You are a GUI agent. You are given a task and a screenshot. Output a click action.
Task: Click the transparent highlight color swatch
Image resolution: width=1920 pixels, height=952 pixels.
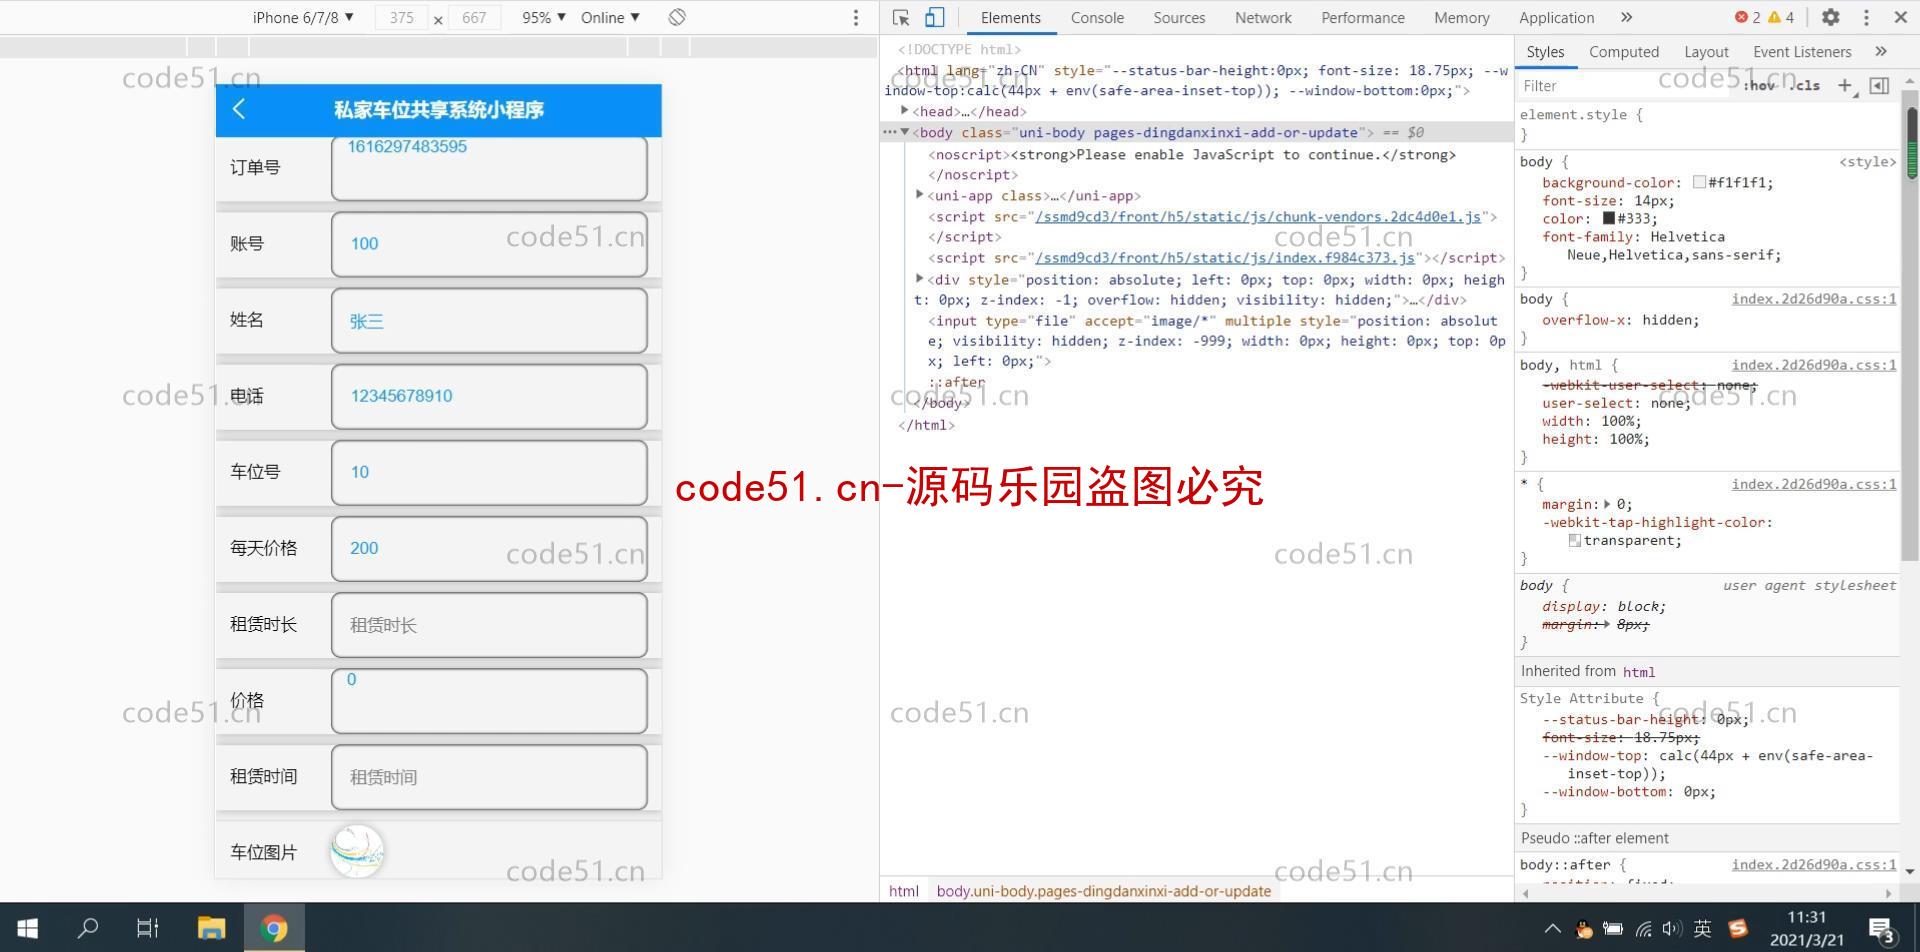[1575, 540]
